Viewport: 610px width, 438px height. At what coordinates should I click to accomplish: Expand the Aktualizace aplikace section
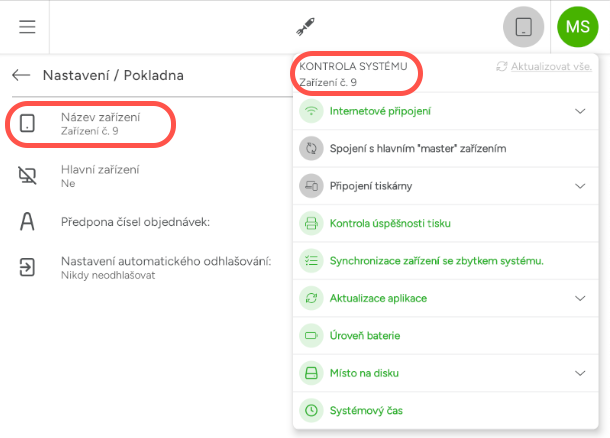[x=580, y=298]
